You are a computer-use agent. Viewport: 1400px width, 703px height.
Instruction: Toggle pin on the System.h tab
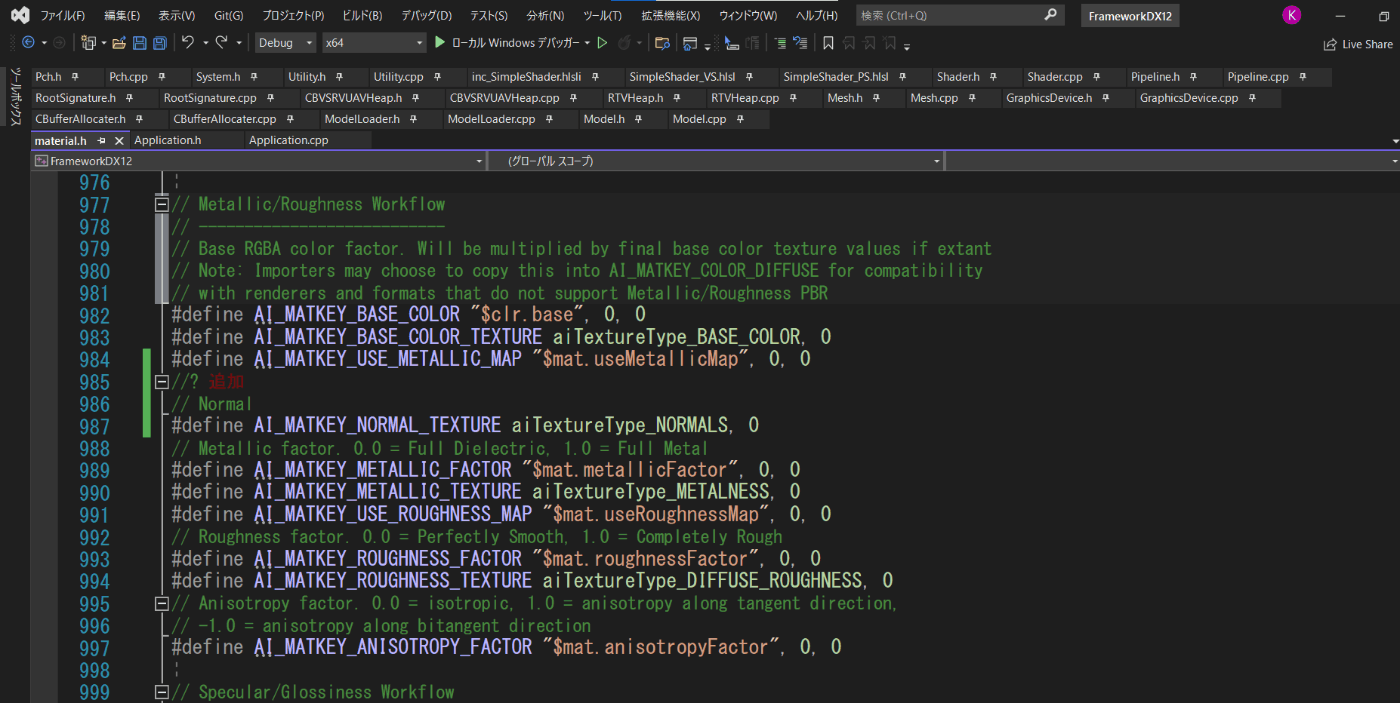pyautogui.click(x=253, y=77)
